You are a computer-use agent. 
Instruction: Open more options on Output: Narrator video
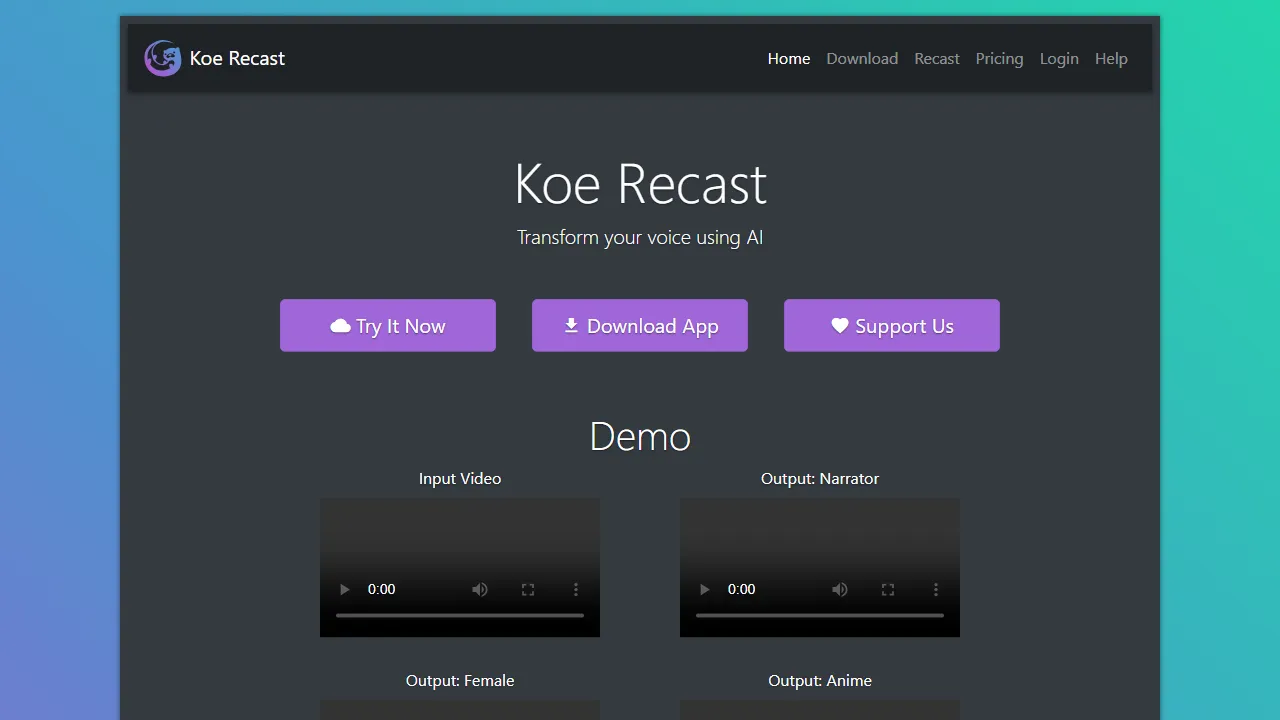coord(936,589)
